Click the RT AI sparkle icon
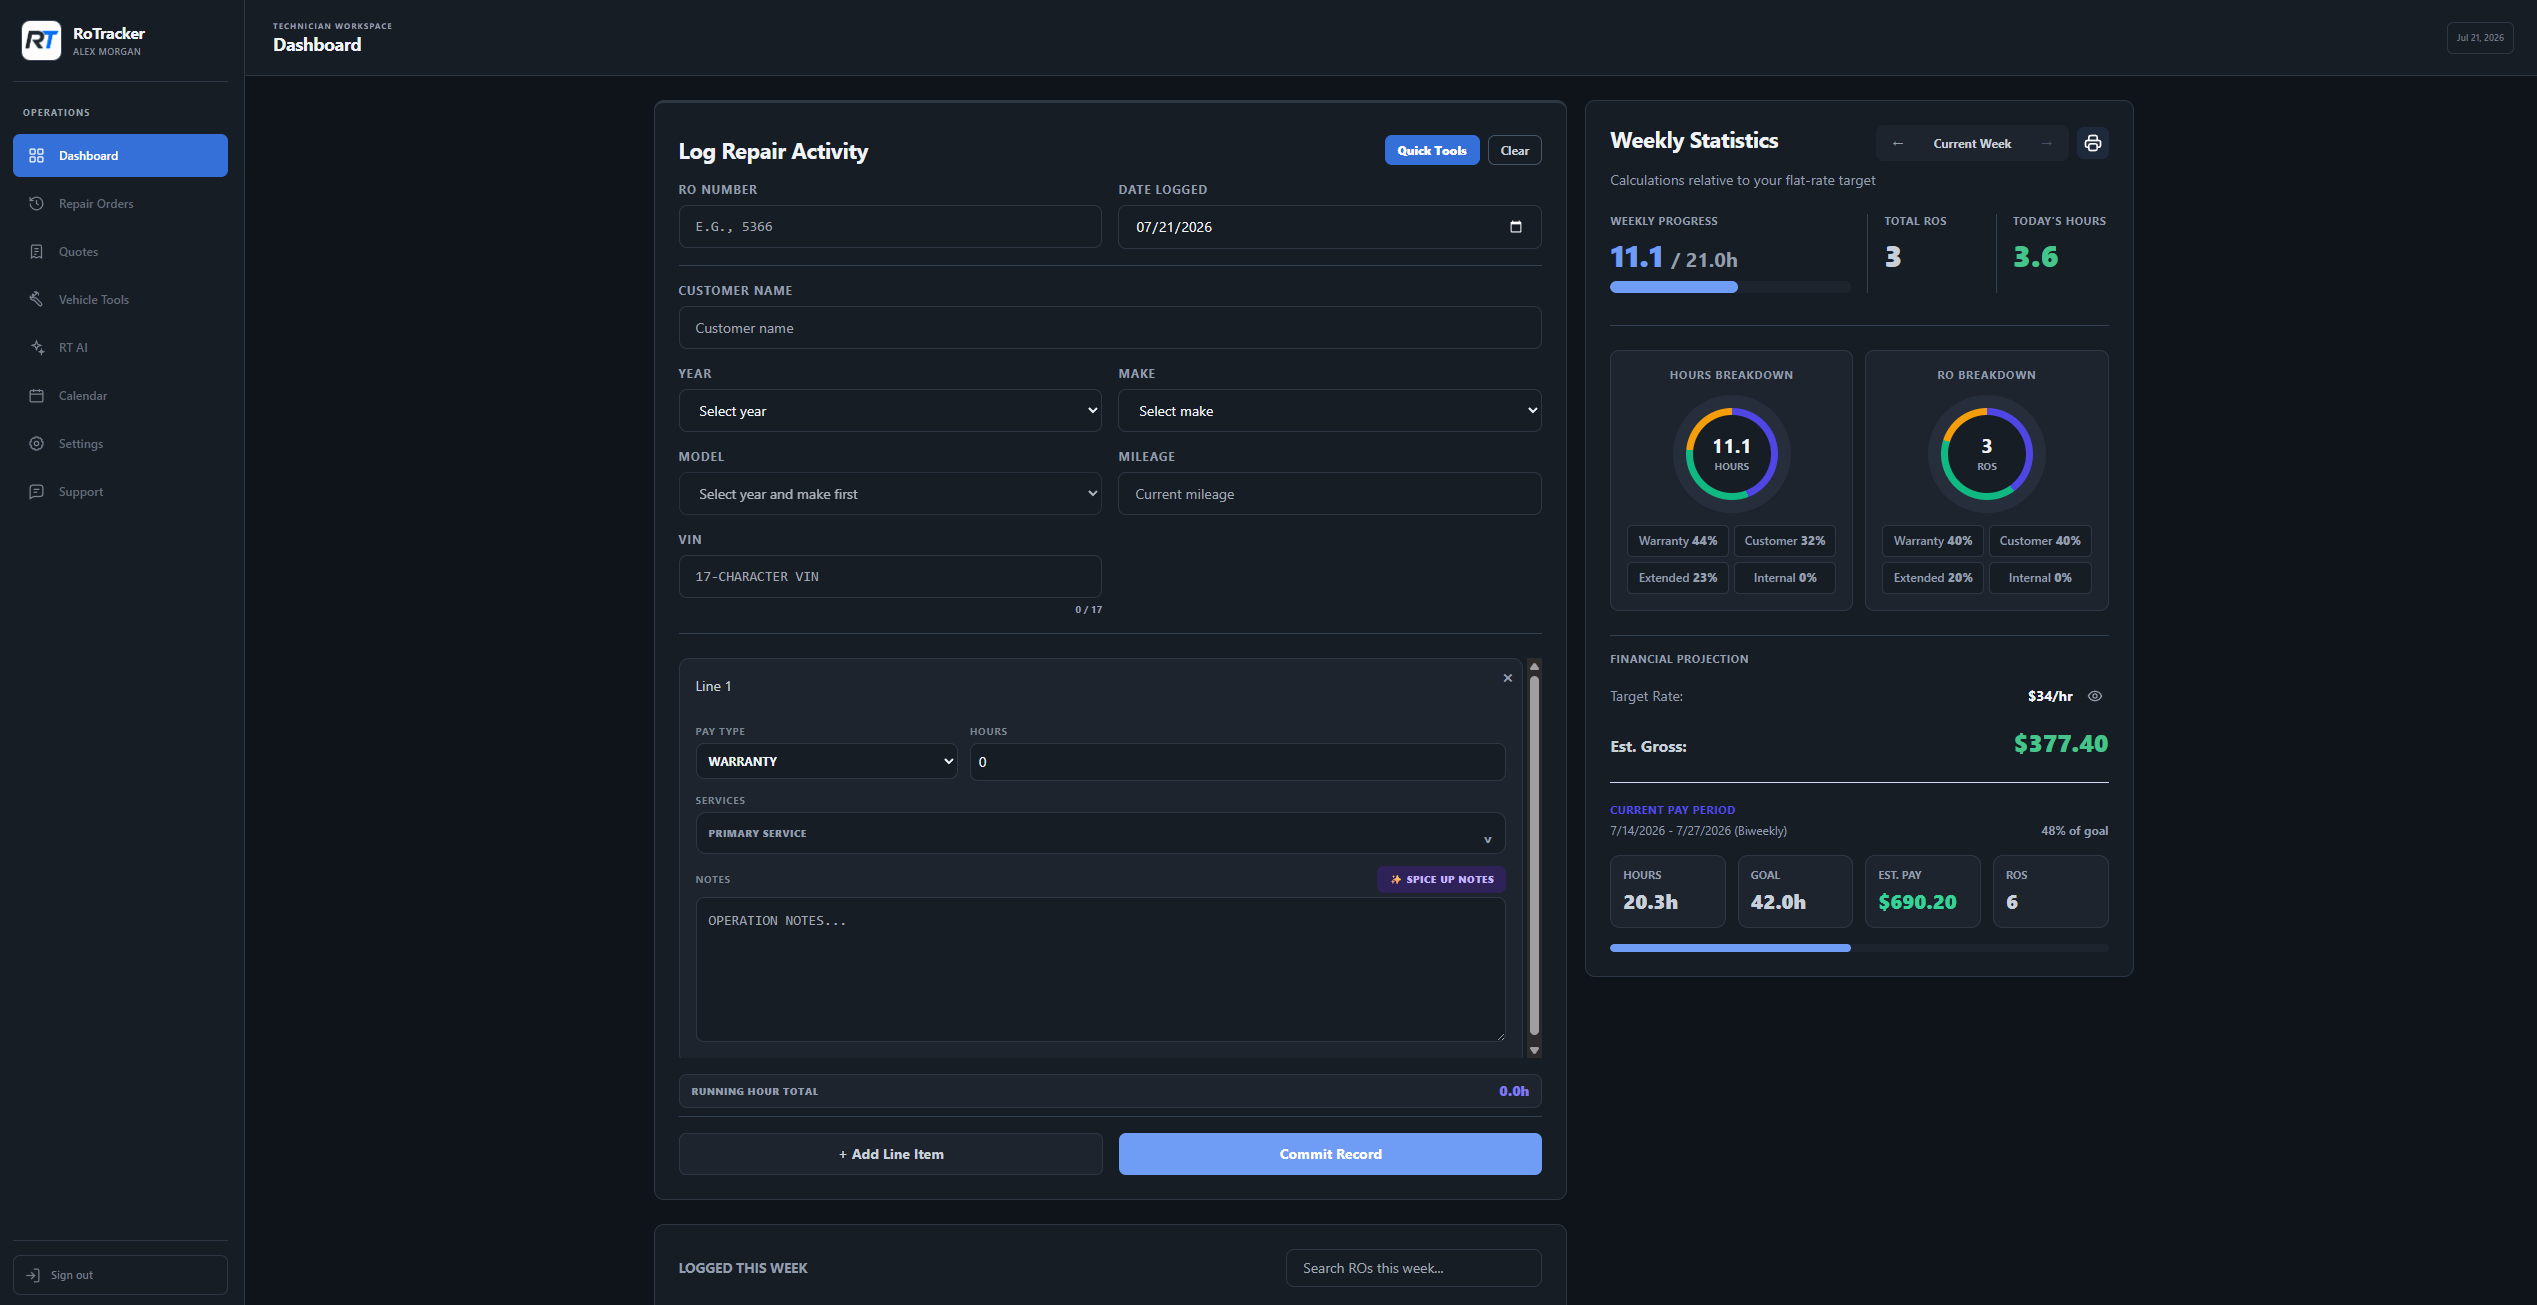The height and width of the screenshot is (1305, 2537). [x=37, y=348]
